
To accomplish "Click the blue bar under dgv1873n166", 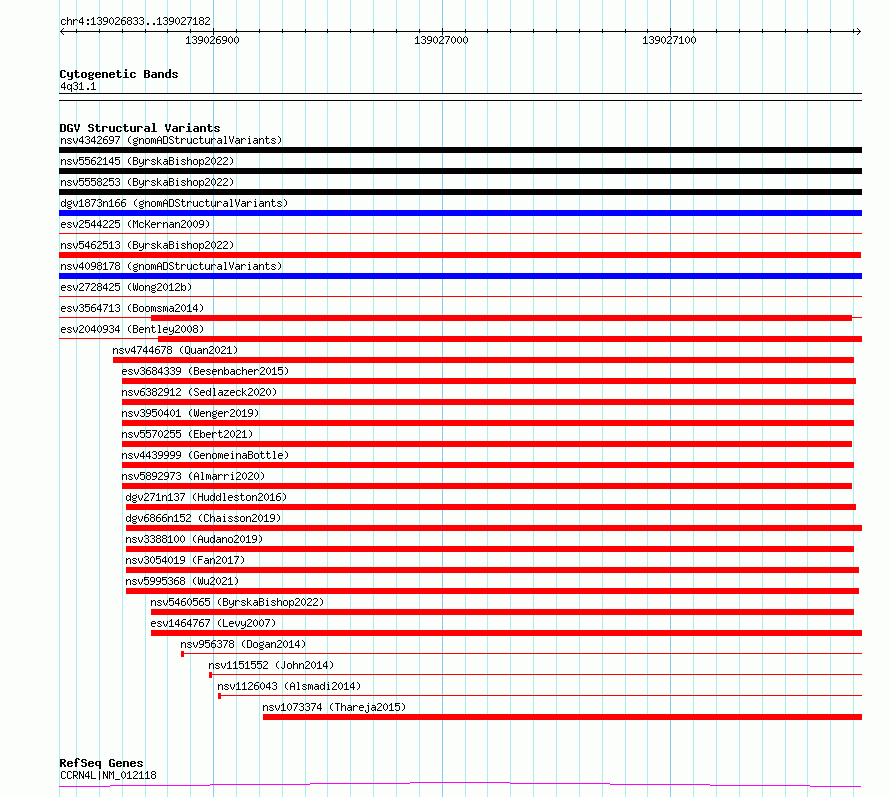I will pyautogui.click(x=460, y=213).
